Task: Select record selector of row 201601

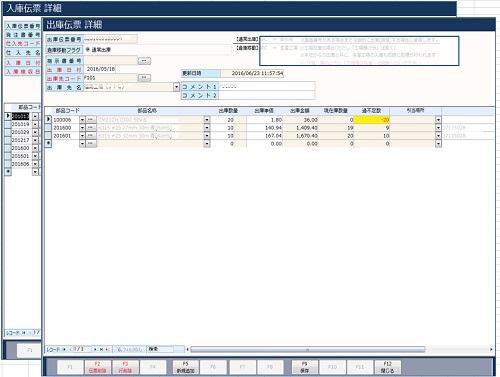Action: pyautogui.click(x=48, y=136)
